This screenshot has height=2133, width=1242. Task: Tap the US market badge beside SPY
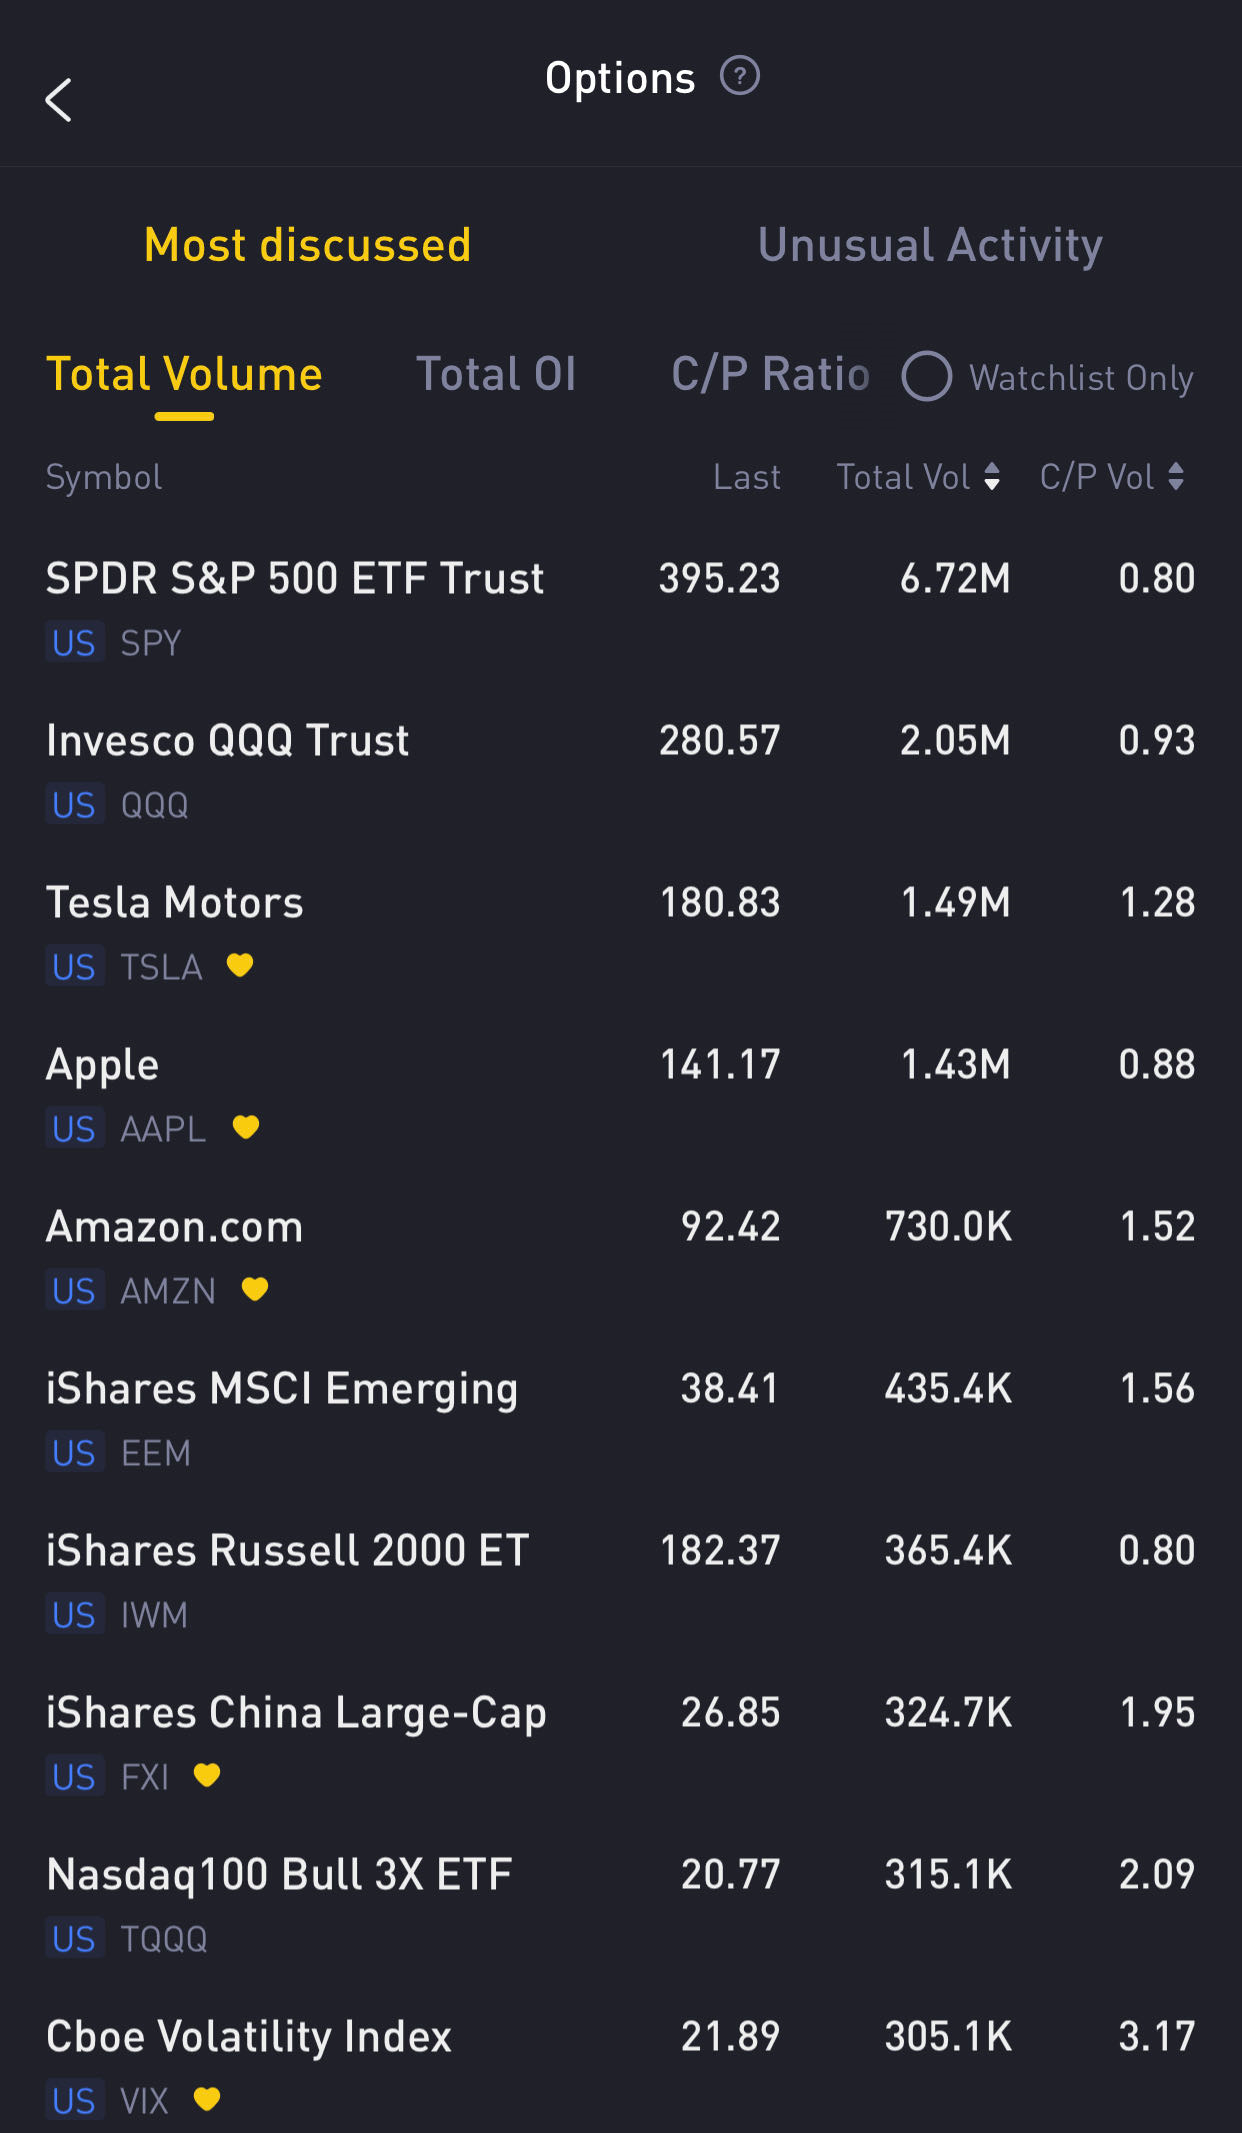(x=74, y=643)
